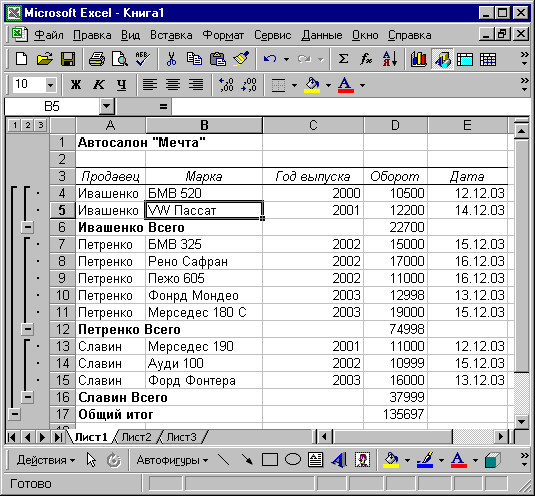Open the Автофигуры shapes button
The width and height of the screenshot is (535, 496).
coord(172,460)
